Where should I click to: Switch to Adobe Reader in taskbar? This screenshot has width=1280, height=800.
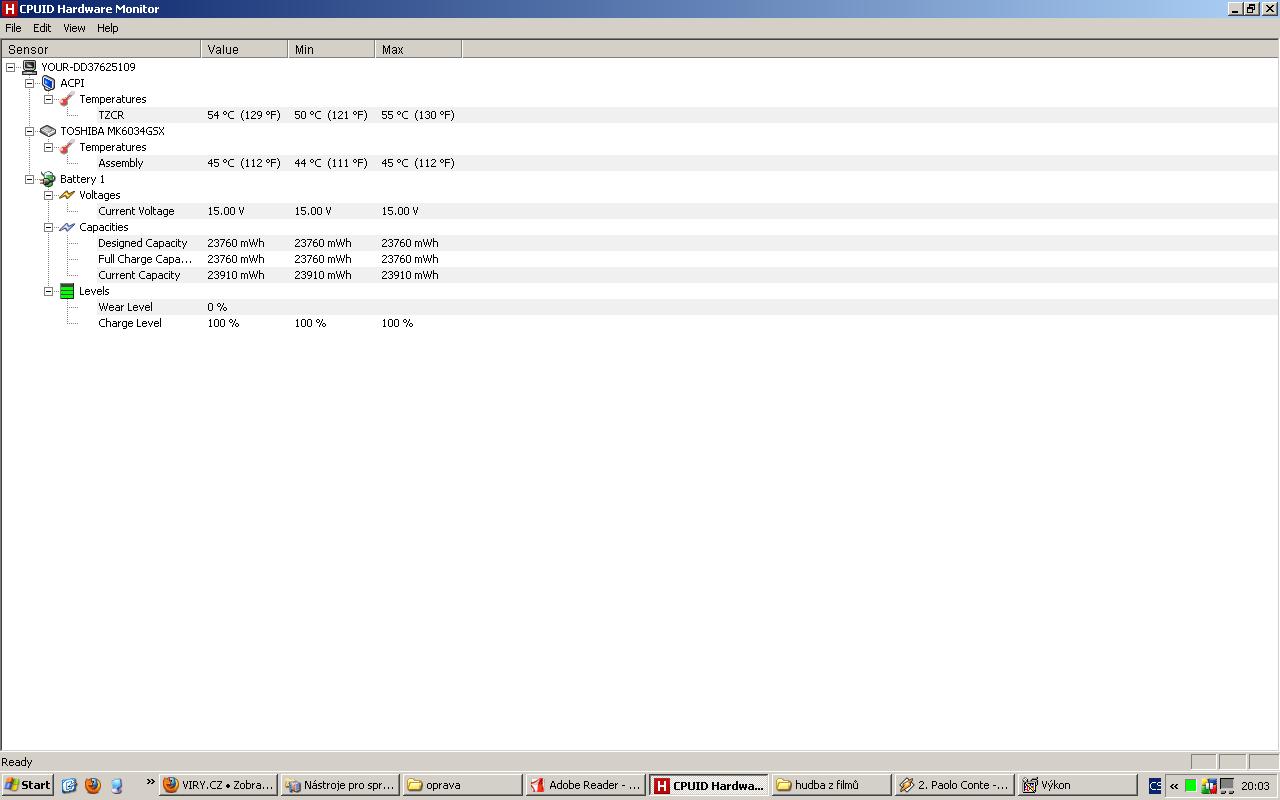click(585, 785)
